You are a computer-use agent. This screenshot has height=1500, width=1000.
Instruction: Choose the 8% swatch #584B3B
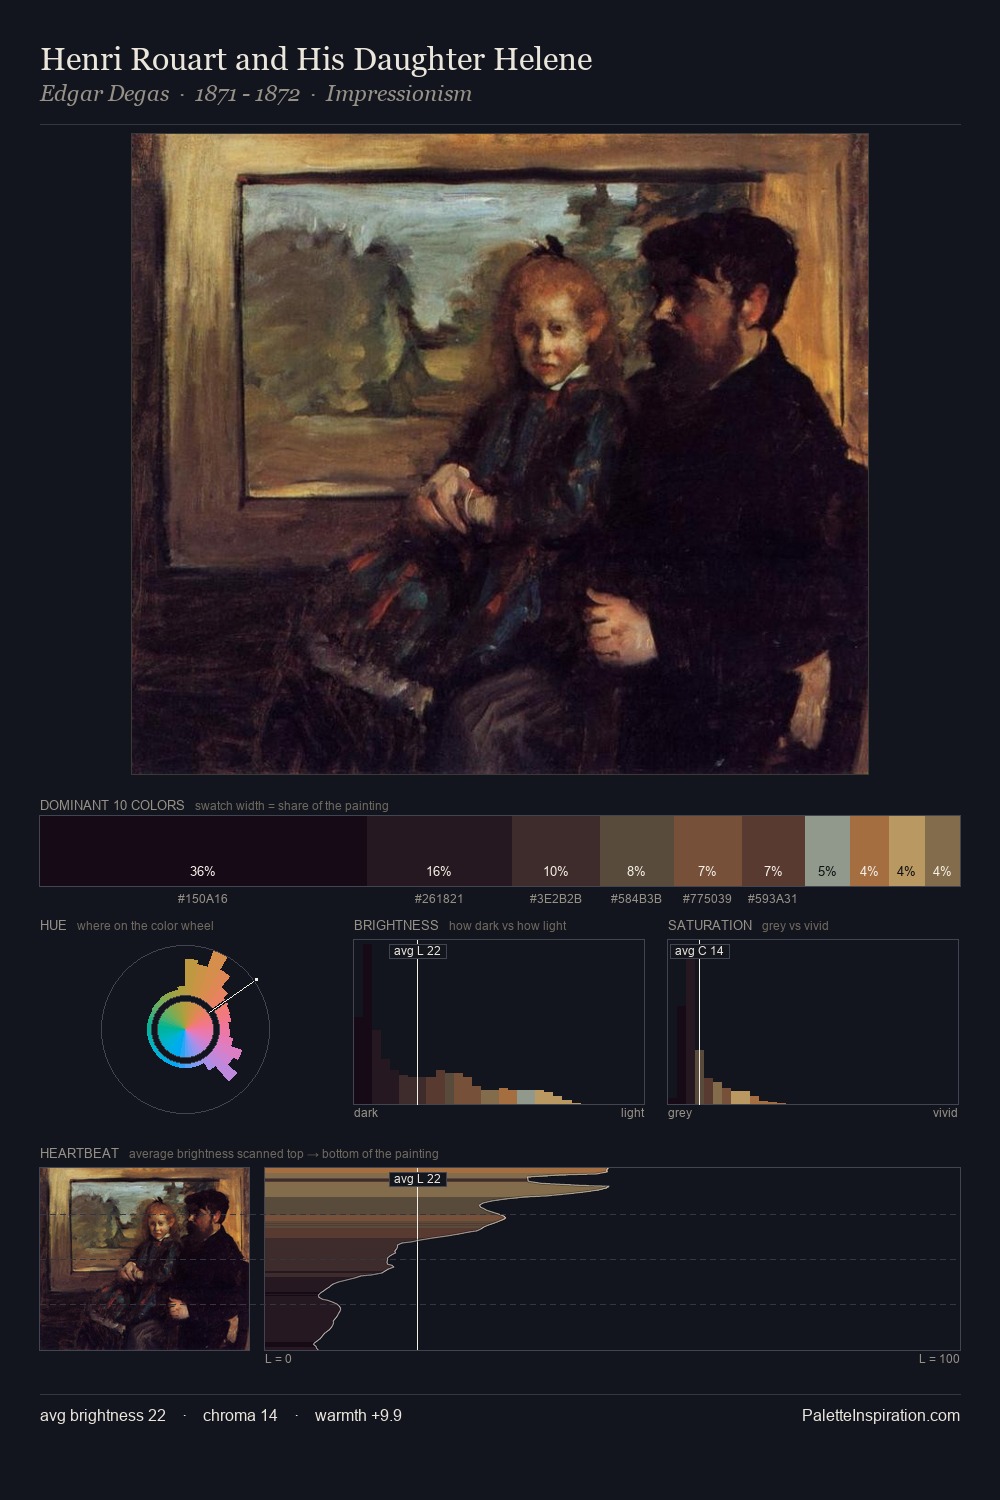(637, 851)
